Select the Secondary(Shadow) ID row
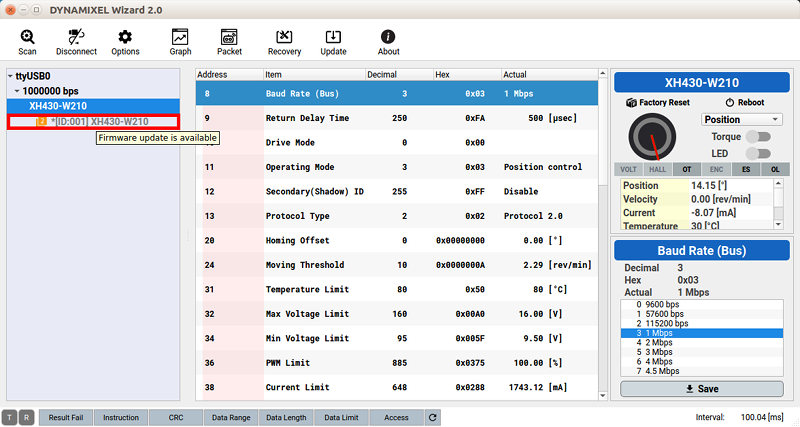Viewport: 800px width, 427px height. click(x=396, y=191)
